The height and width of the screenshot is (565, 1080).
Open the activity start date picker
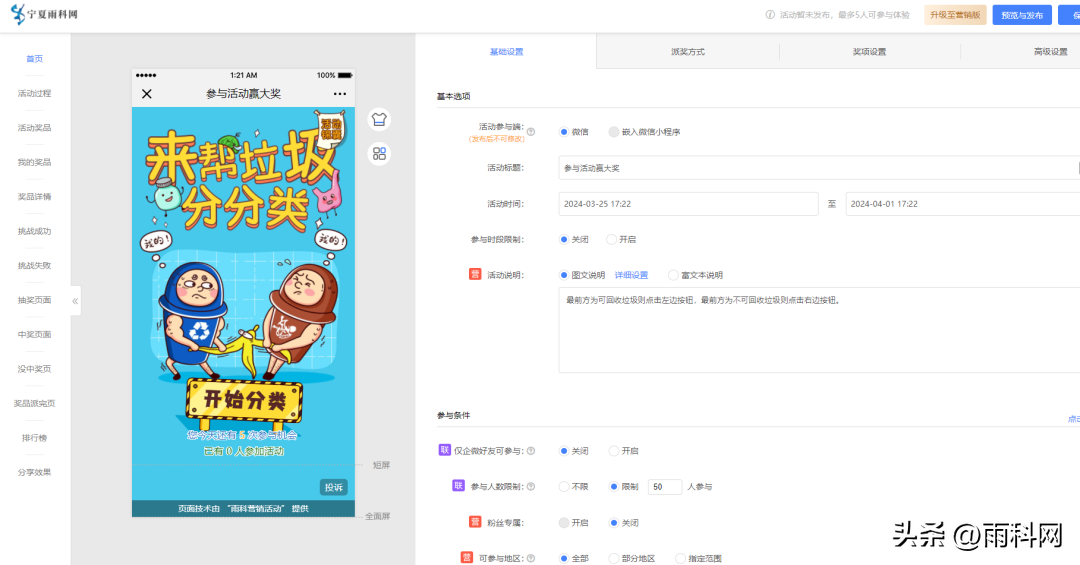pyautogui.click(x=688, y=204)
